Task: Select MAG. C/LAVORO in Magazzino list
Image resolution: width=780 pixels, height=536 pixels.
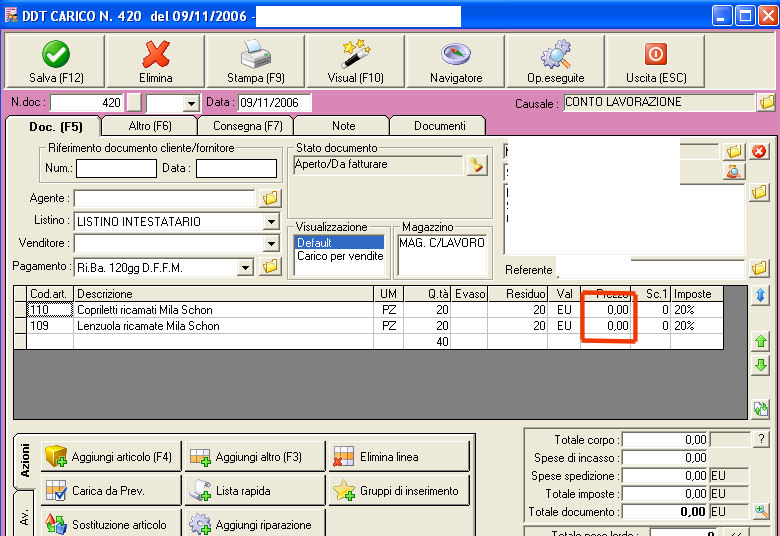Action: coord(442,243)
